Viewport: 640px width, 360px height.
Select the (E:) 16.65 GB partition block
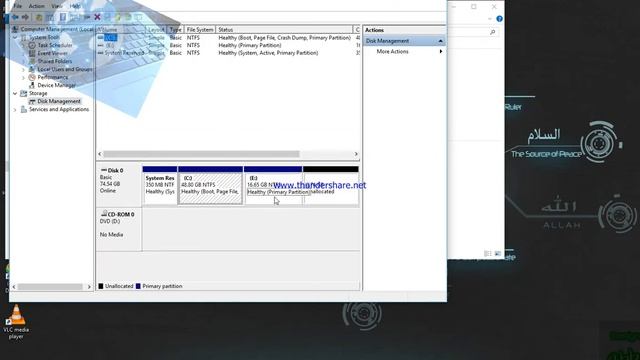(x=273, y=185)
